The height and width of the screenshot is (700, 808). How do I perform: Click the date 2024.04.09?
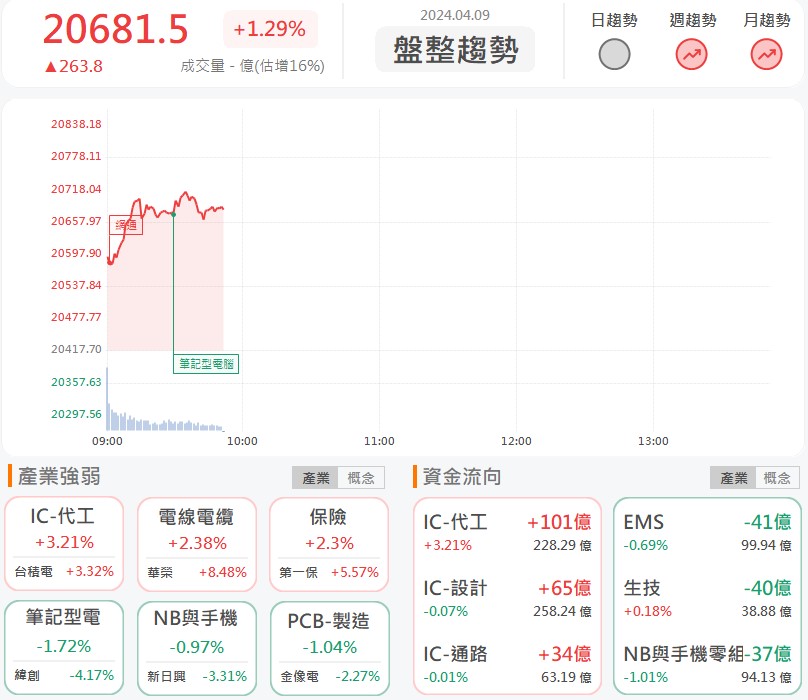pyautogui.click(x=455, y=15)
